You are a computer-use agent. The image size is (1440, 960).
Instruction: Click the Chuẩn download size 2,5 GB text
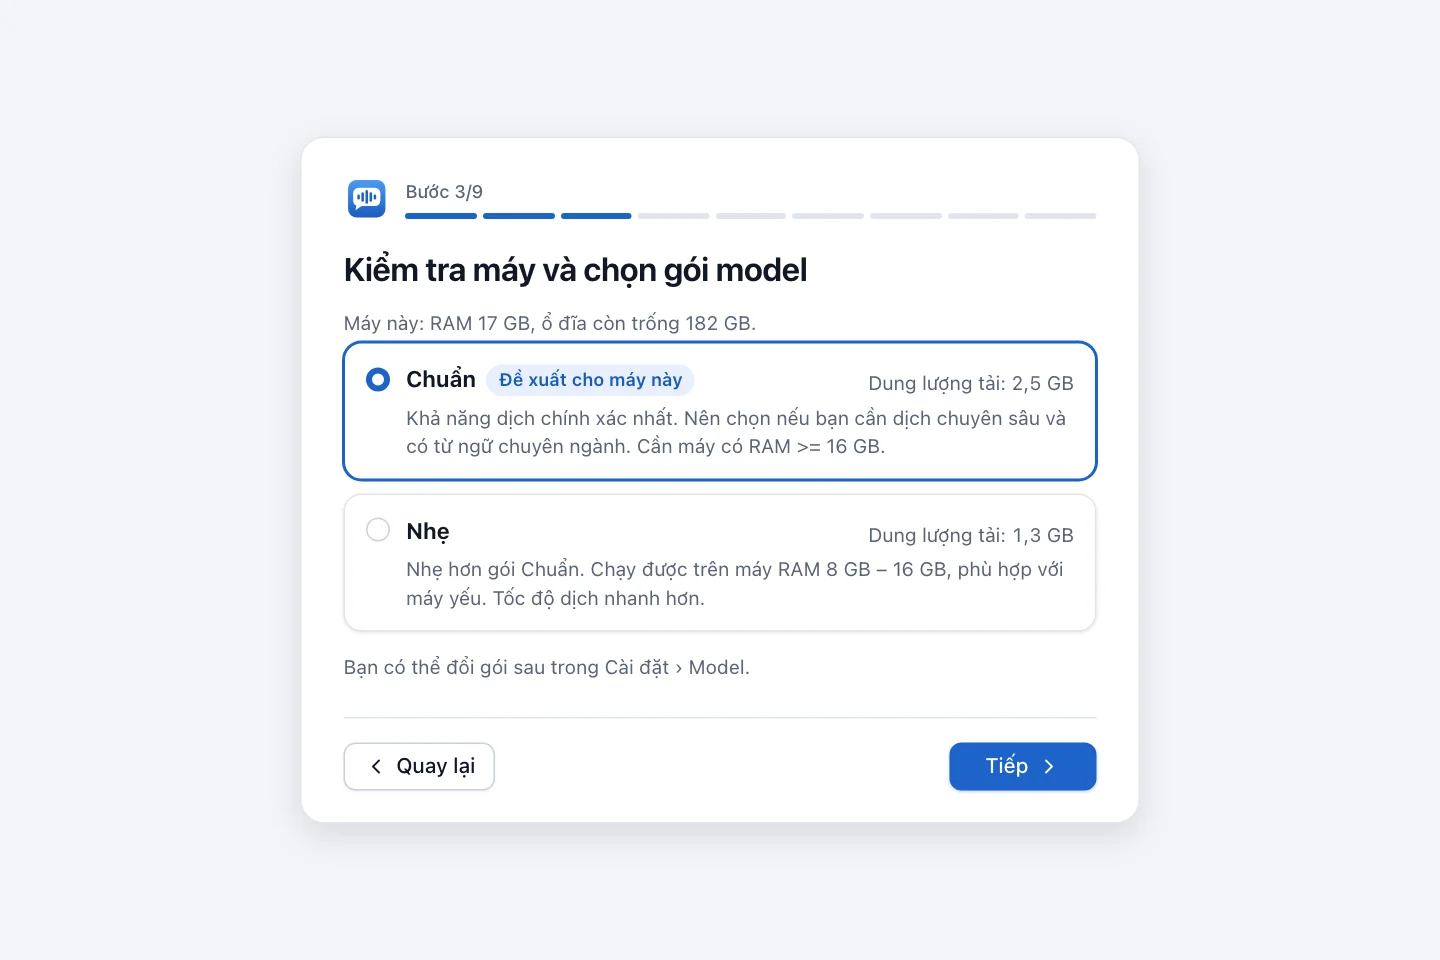(x=971, y=383)
